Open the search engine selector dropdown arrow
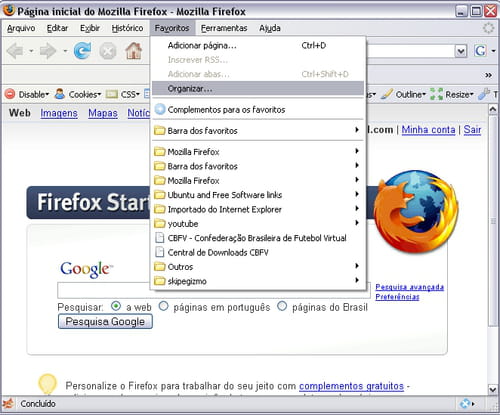 [493, 51]
